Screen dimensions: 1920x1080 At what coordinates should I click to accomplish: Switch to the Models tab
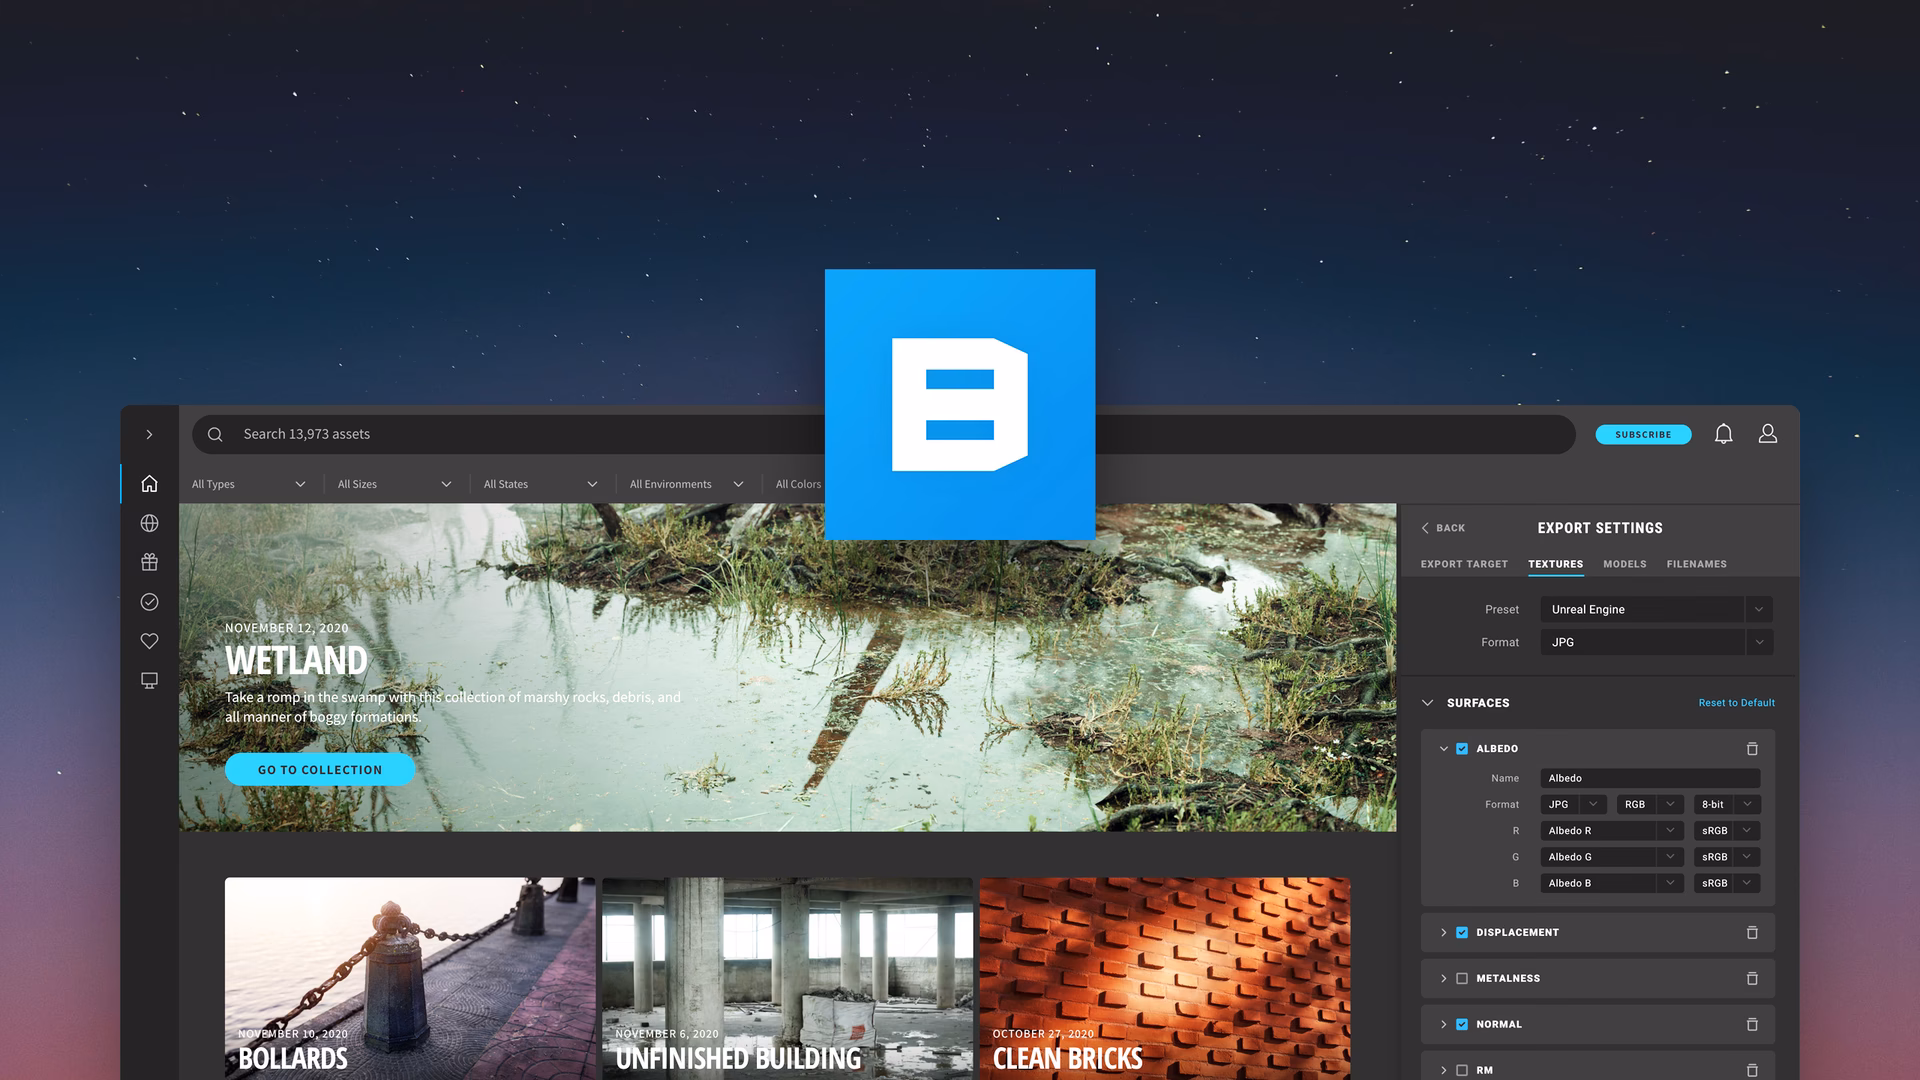(x=1624, y=564)
